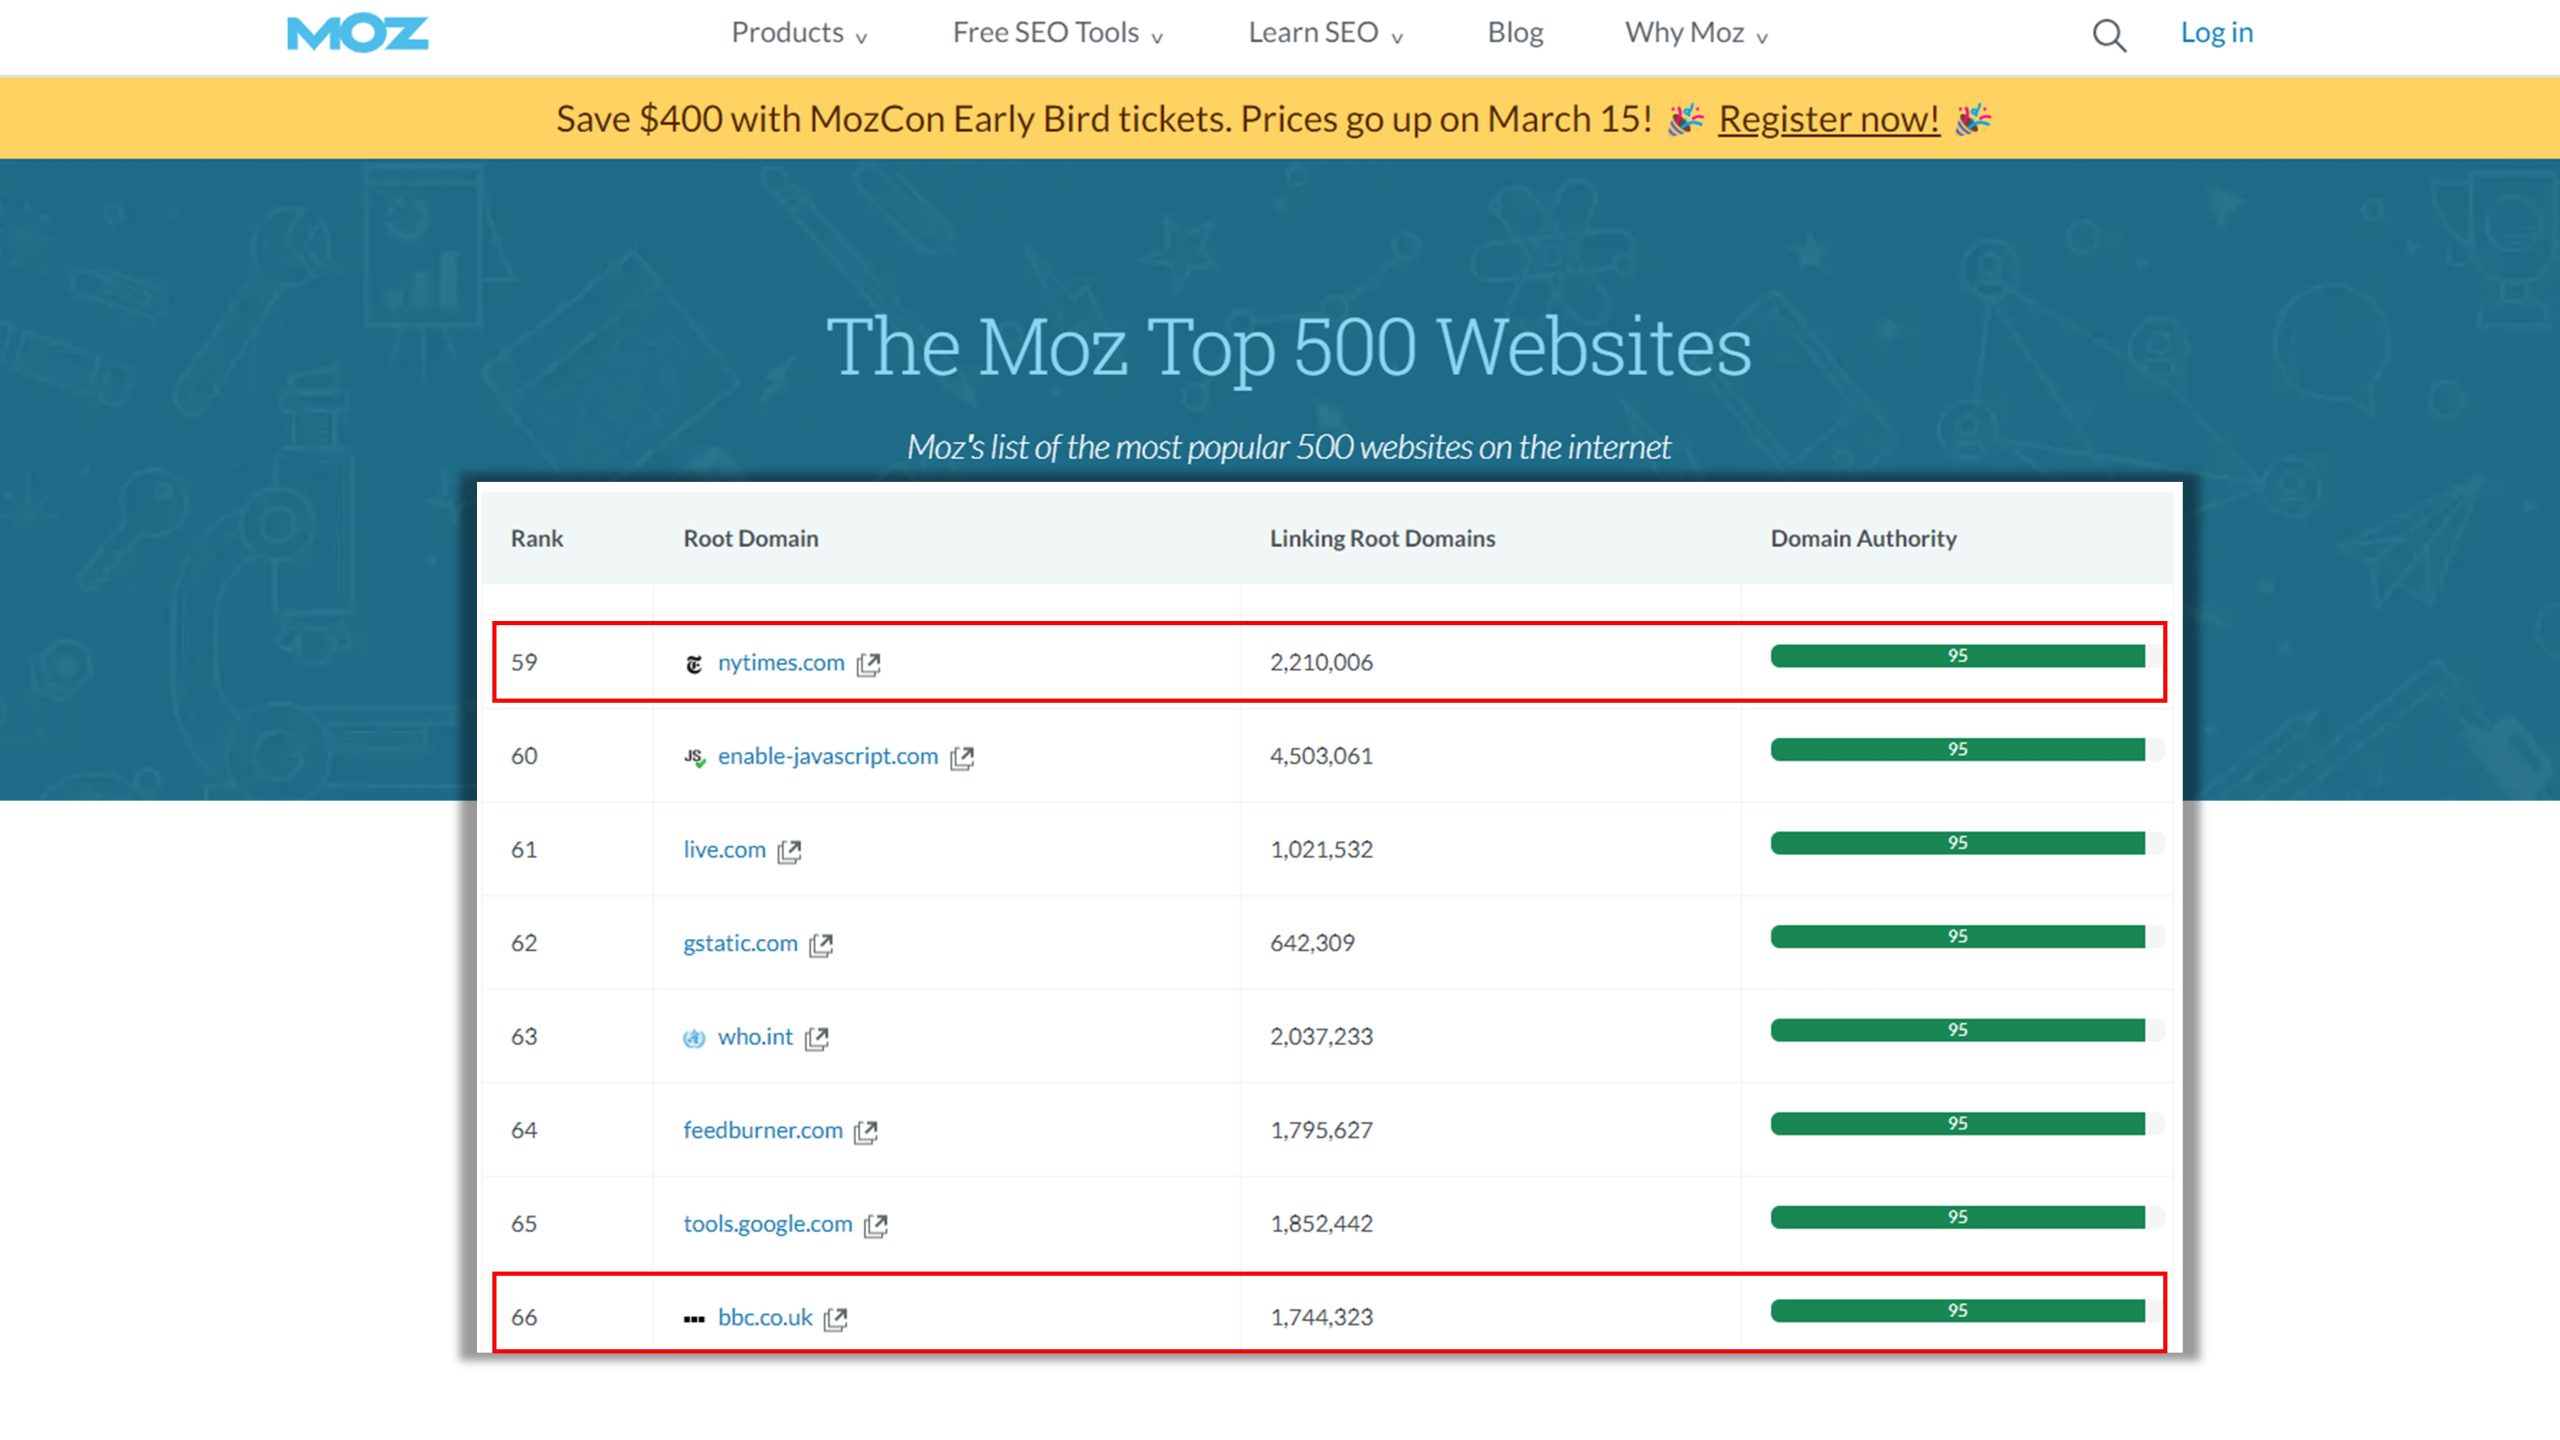Viewport: 2560px width, 1440px height.
Task: Click the bbc.co.uk favicon
Action: pos(694,1319)
